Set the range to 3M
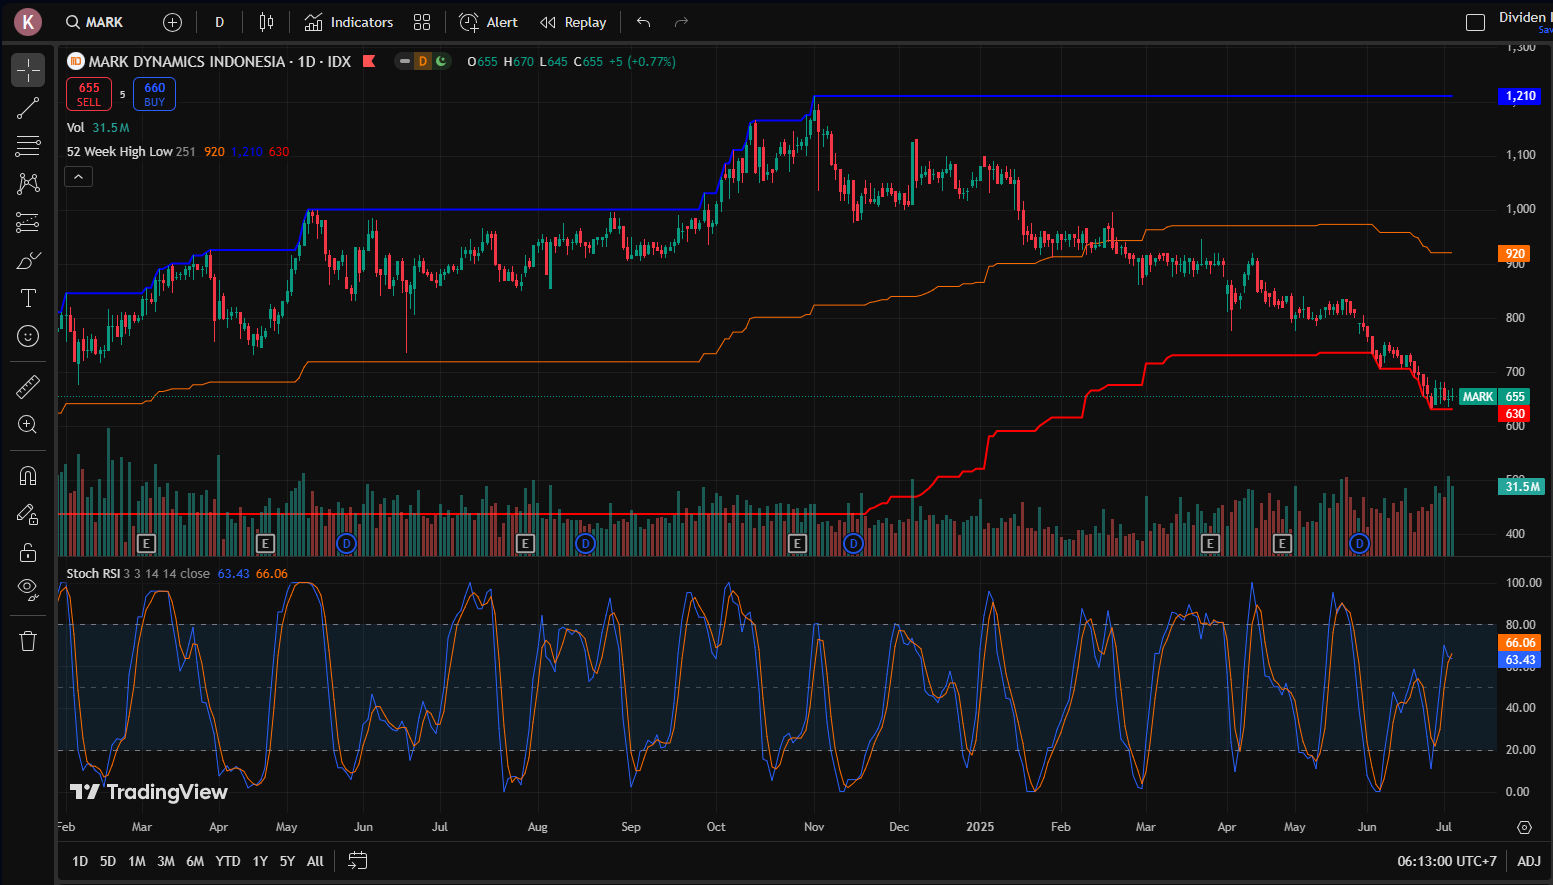The image size is (1553, 885). tap(166, 861)
